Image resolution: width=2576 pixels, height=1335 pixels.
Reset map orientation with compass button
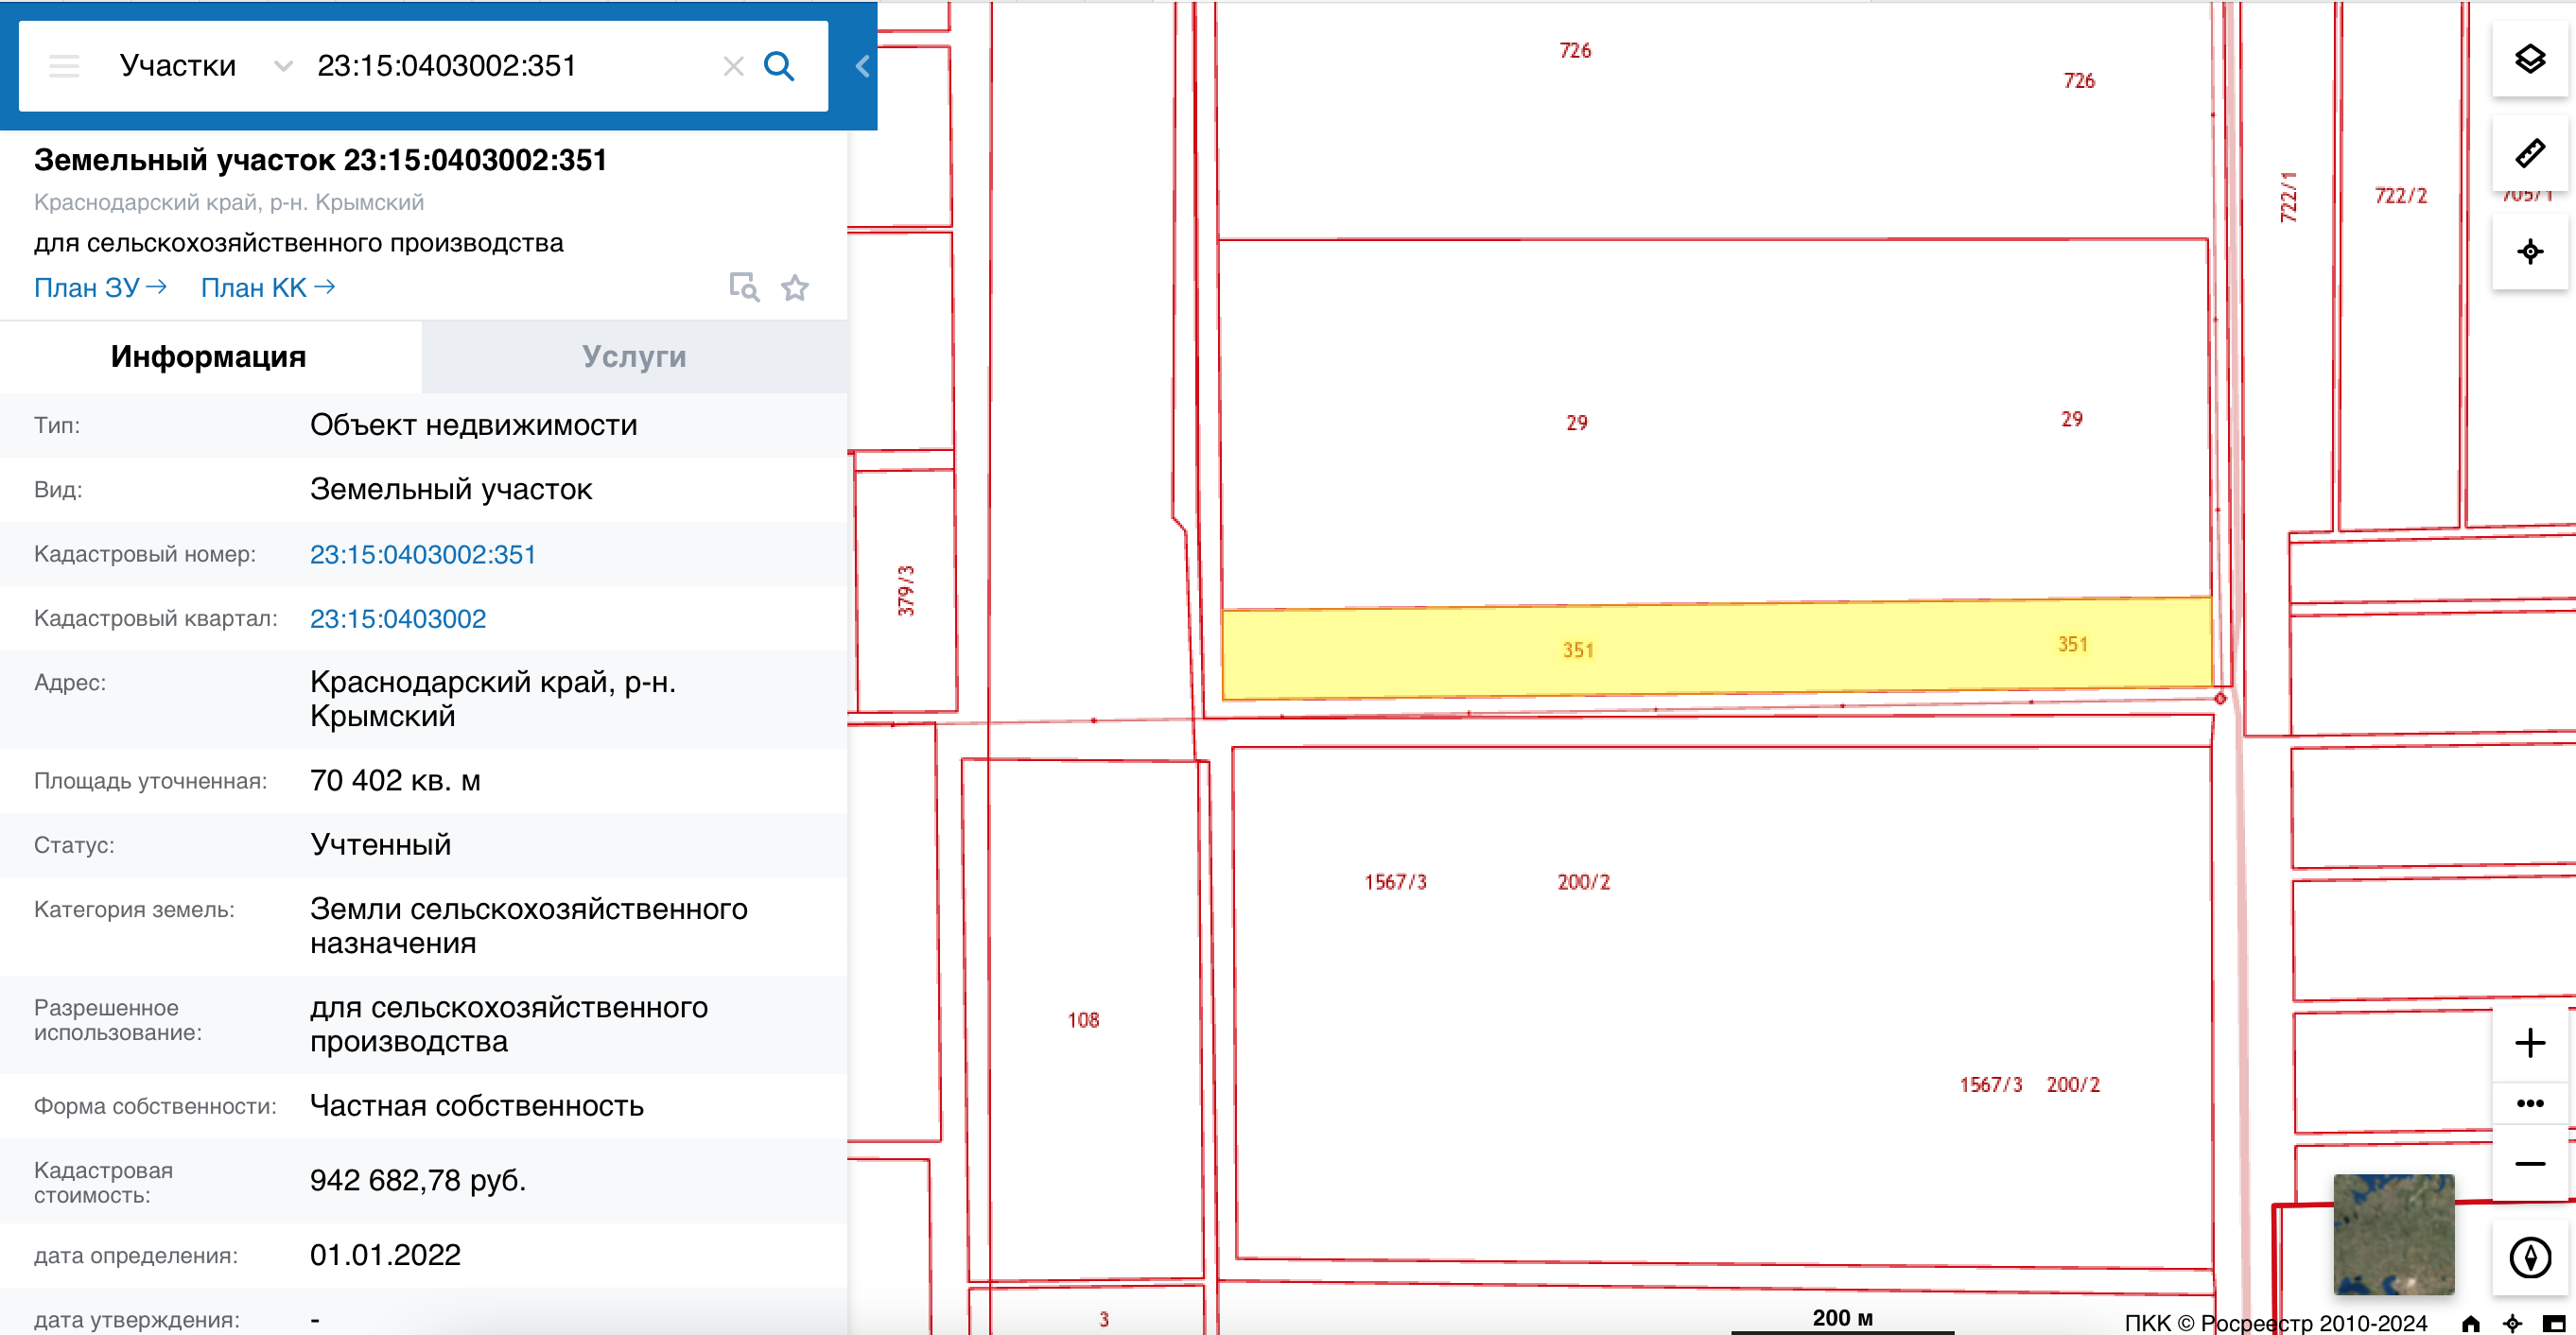(x=2529, y=1257)
